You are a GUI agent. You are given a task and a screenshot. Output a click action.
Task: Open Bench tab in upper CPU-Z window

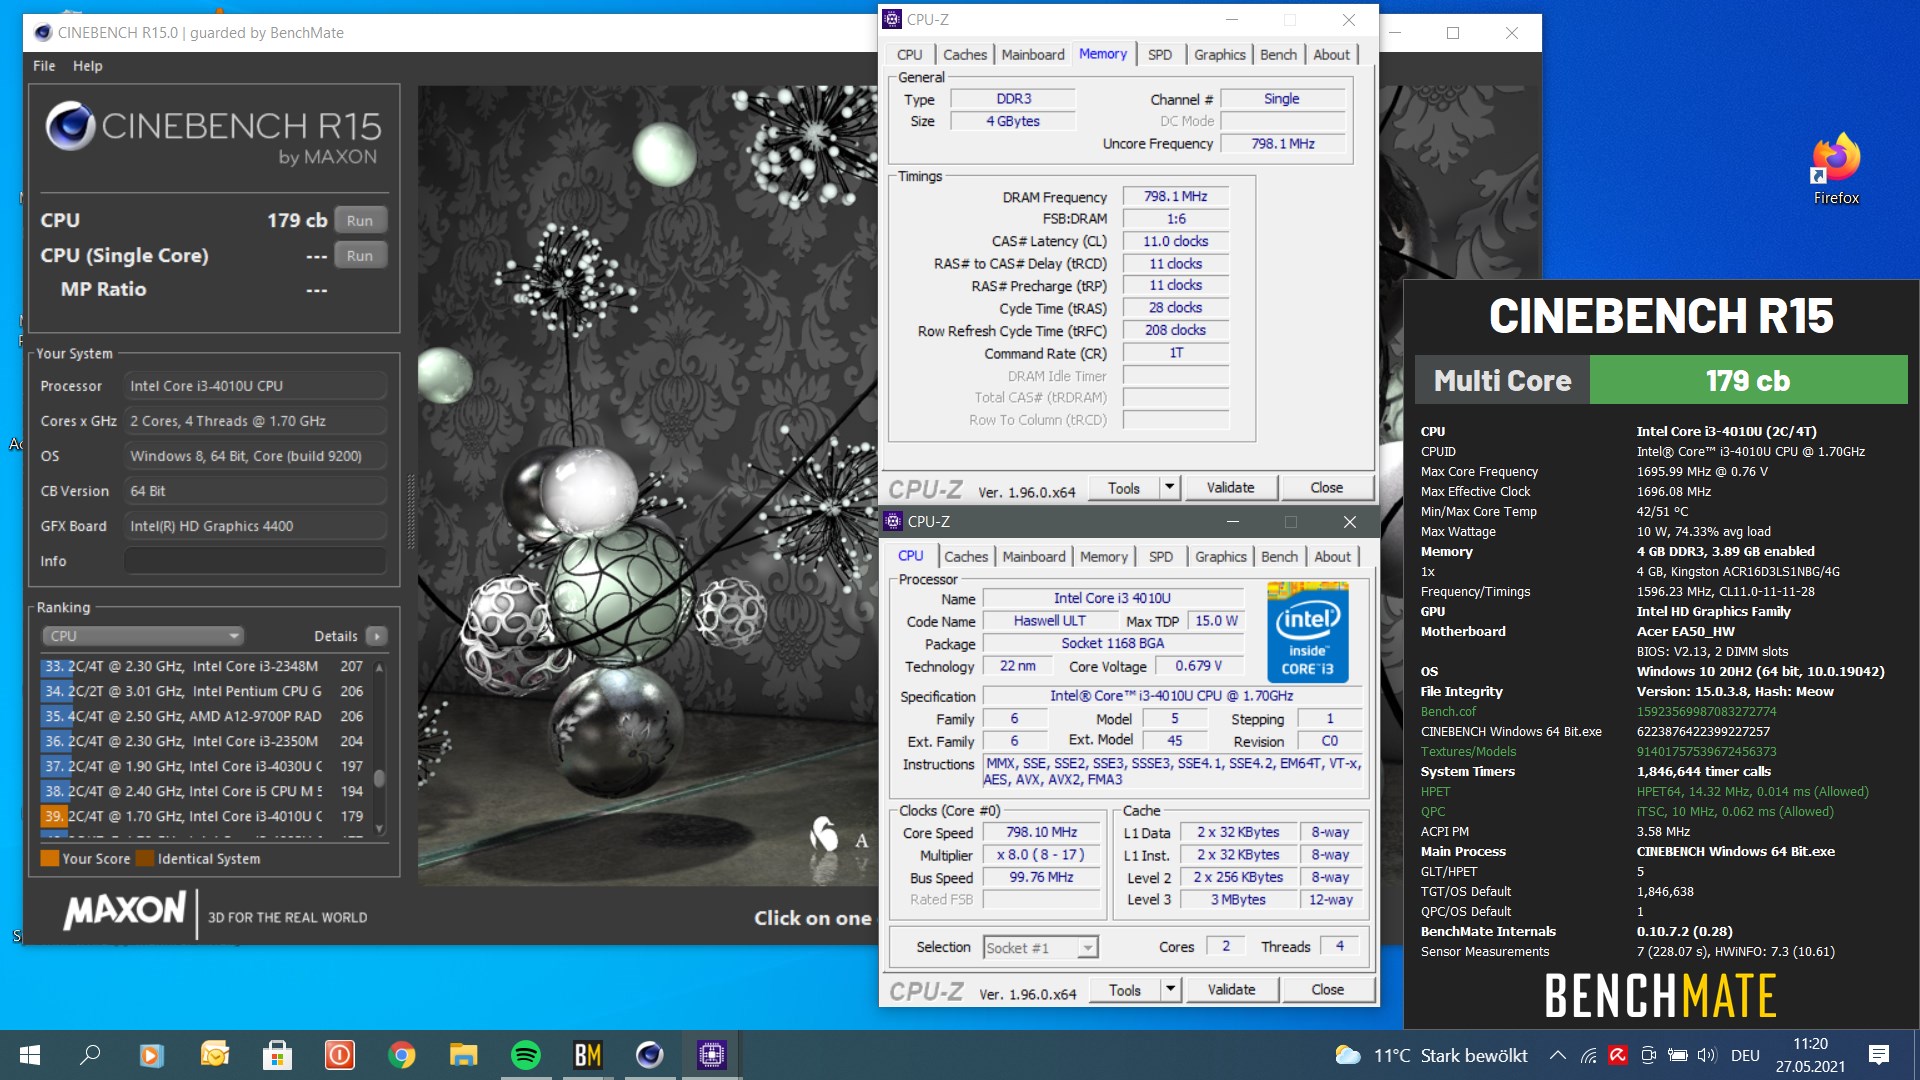point(1278,55)
